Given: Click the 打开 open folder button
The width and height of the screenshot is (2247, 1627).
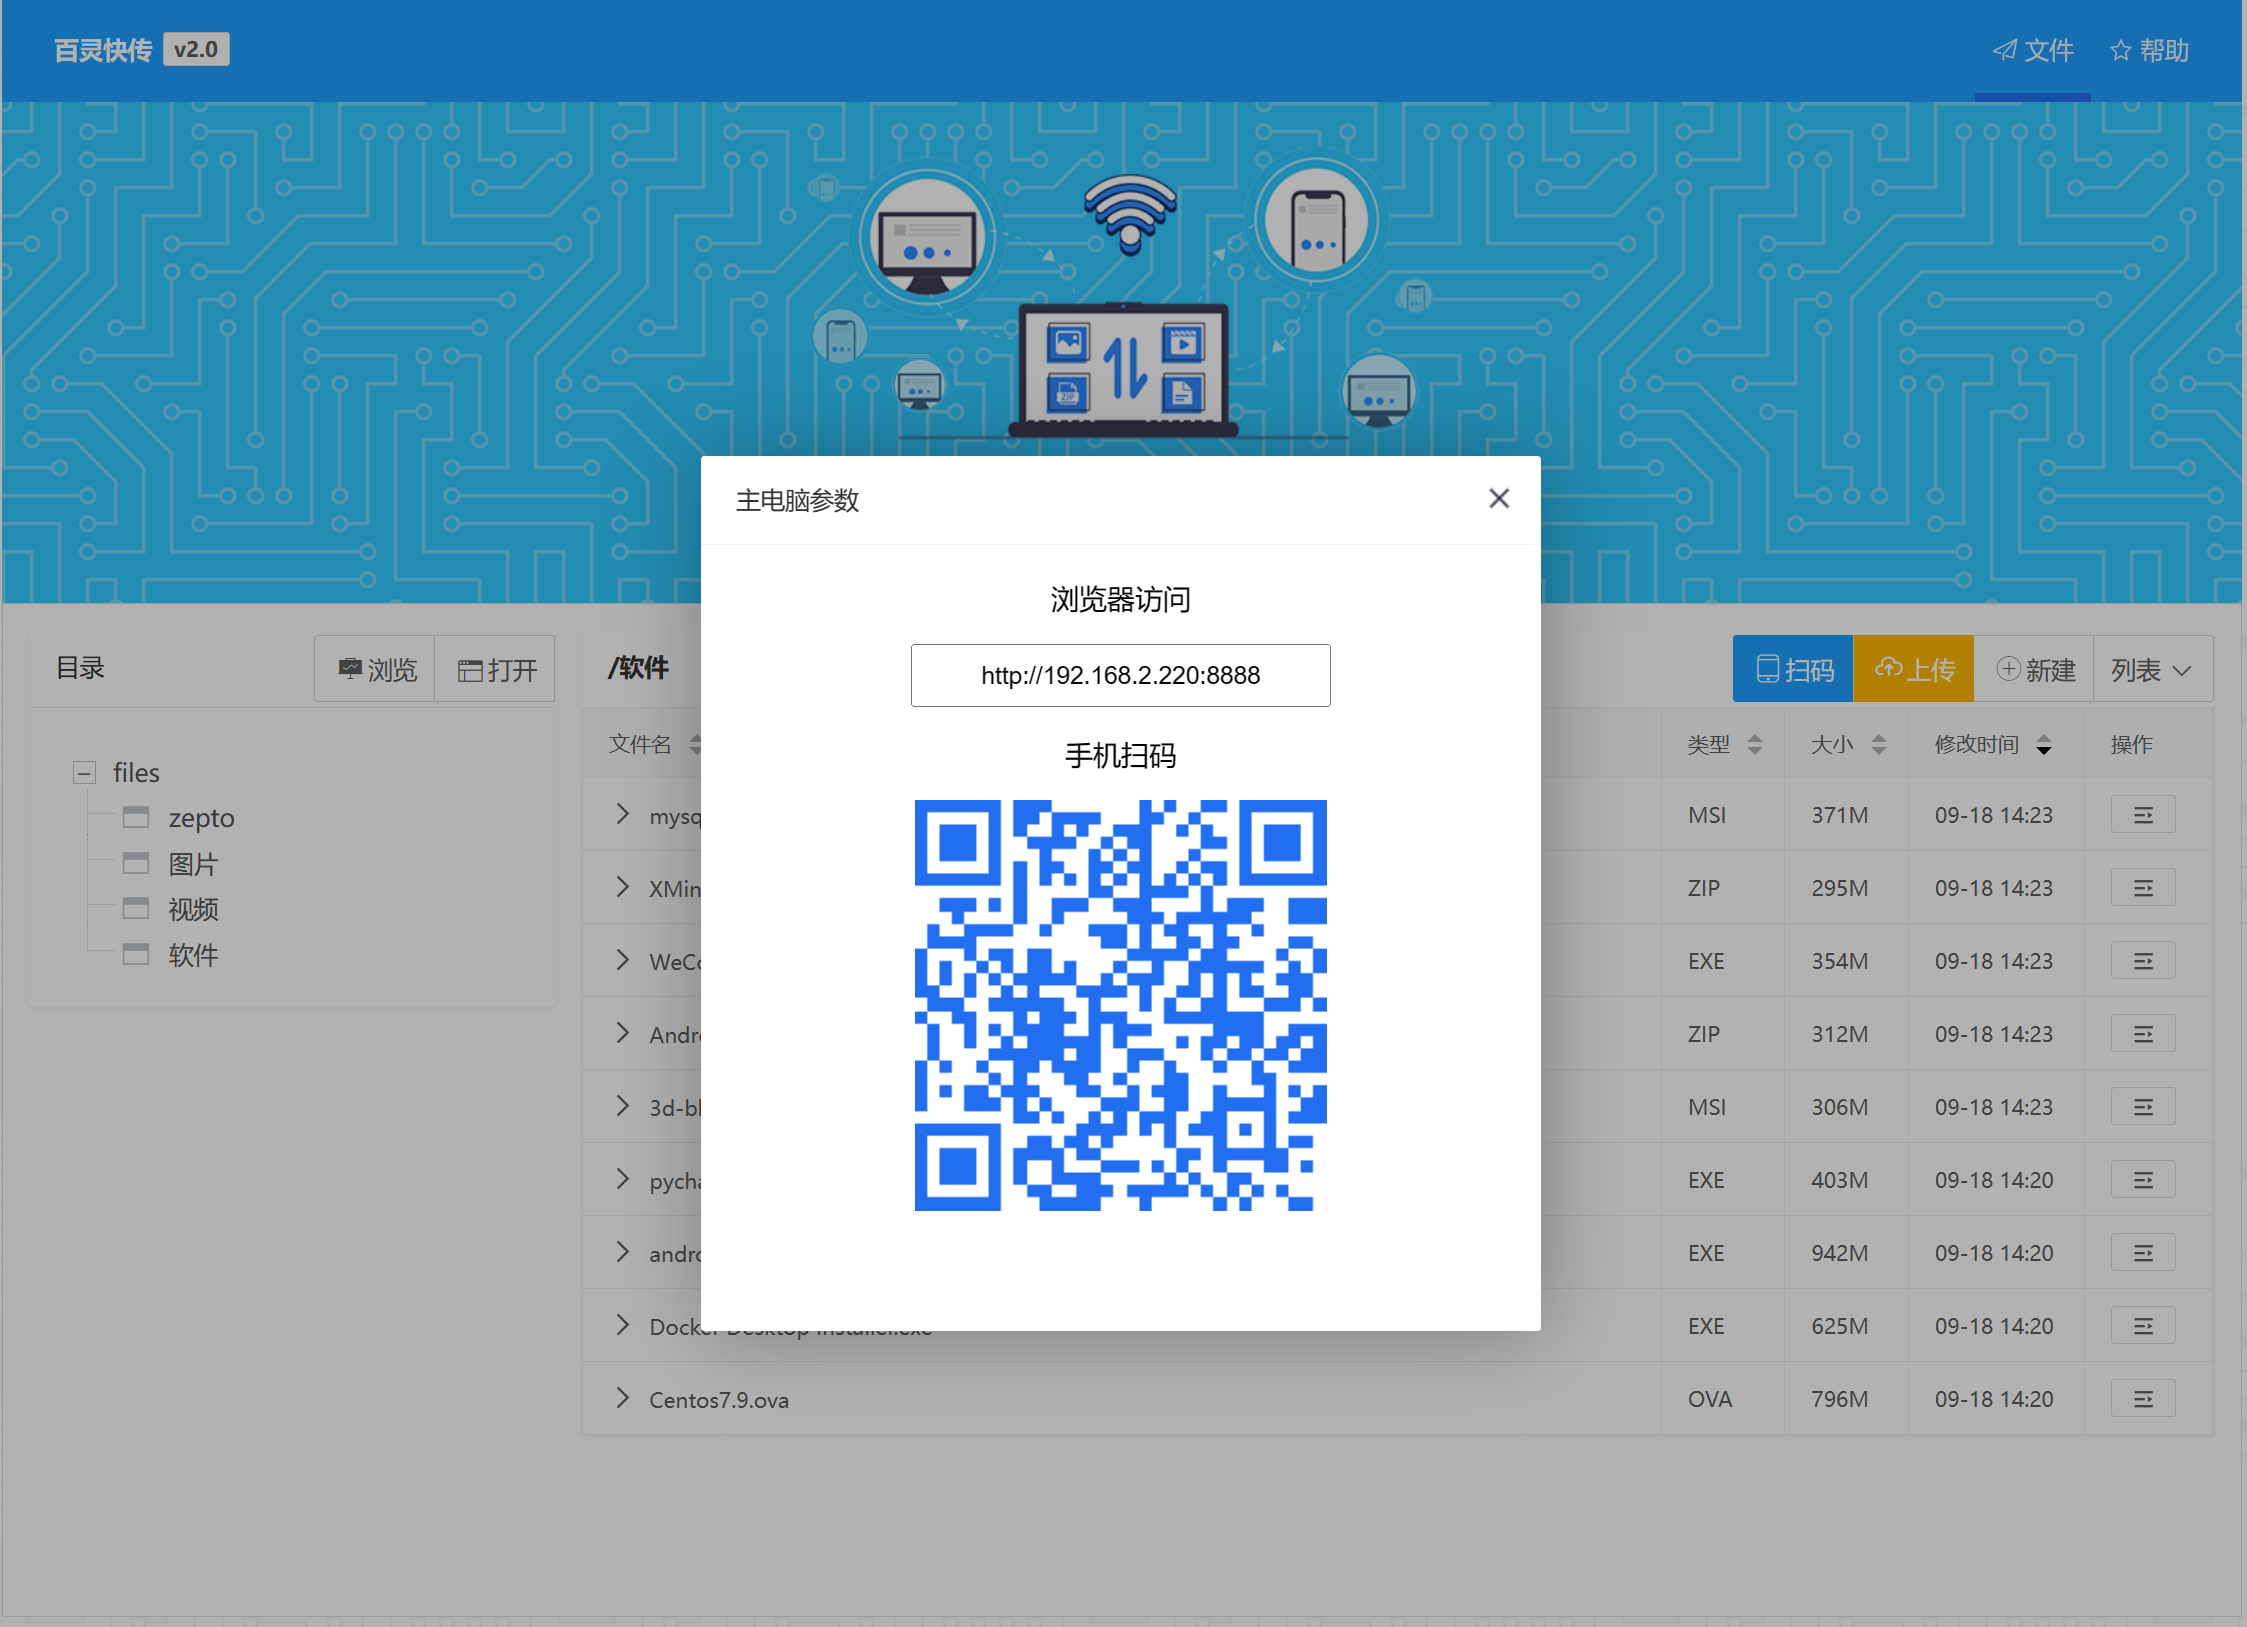Looking at the screenshot, I should [x=496, y=669].
